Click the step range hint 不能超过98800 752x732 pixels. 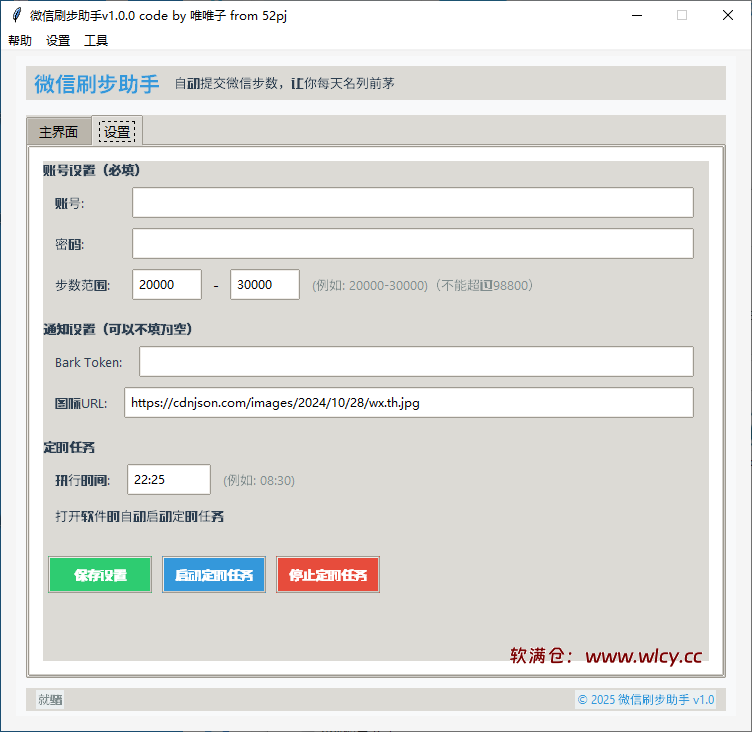pyautogui.click(x=484, y=285)
